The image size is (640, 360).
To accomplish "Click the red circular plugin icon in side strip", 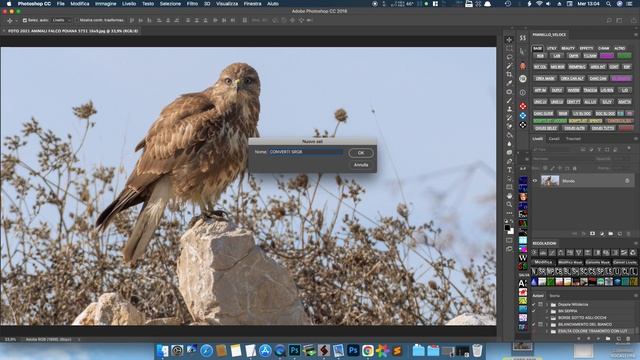I will 523,106.
